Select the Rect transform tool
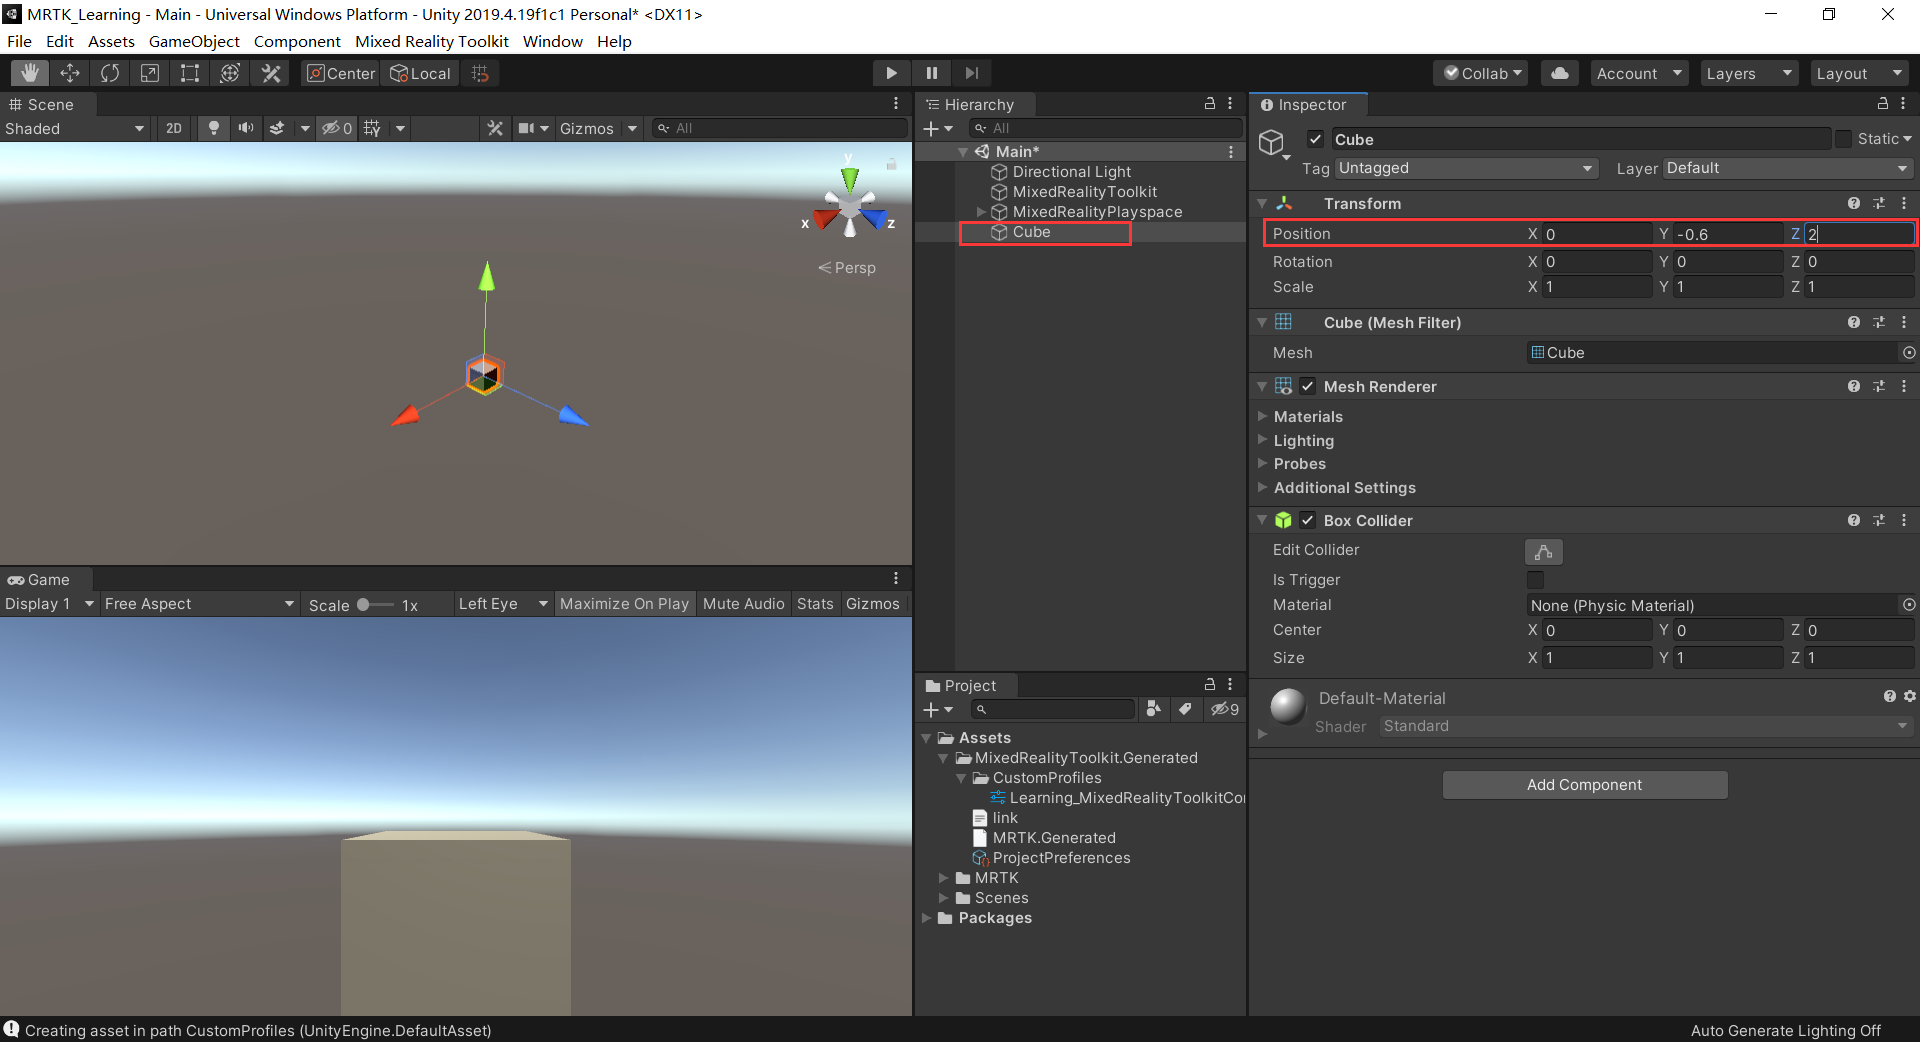Viewport: 1920px width, 1042px height. (x=190, y=73)
